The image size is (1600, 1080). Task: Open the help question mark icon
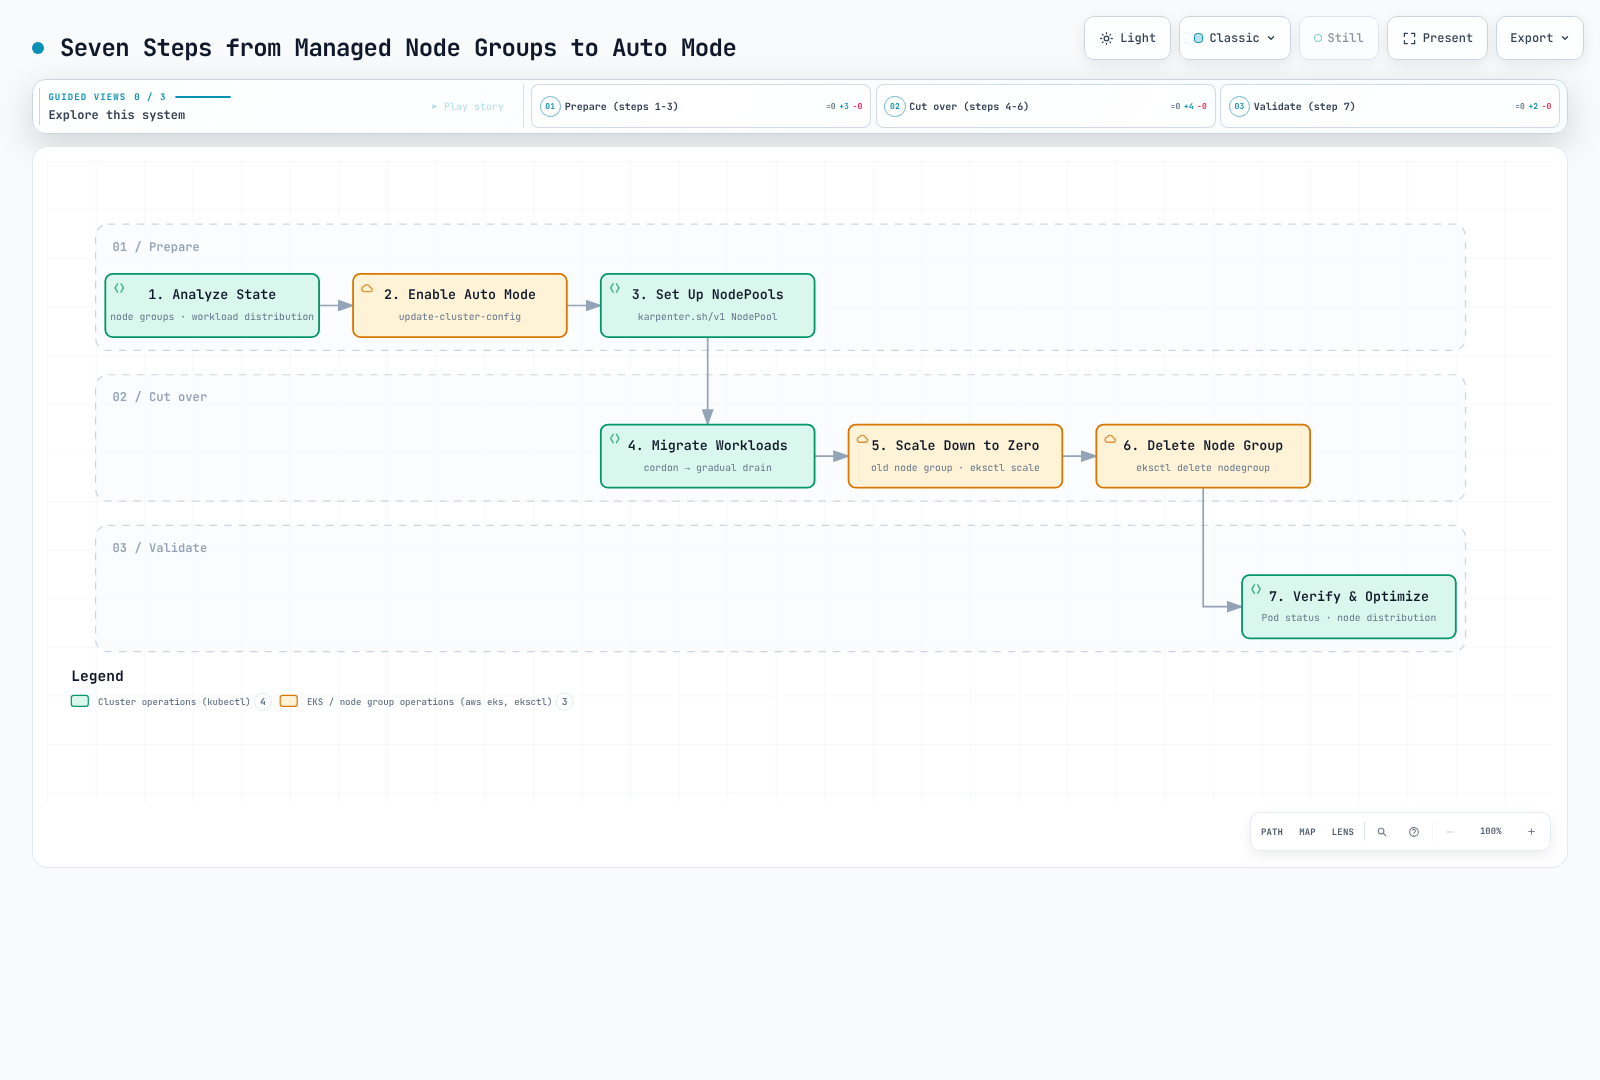click(1414, 832)
